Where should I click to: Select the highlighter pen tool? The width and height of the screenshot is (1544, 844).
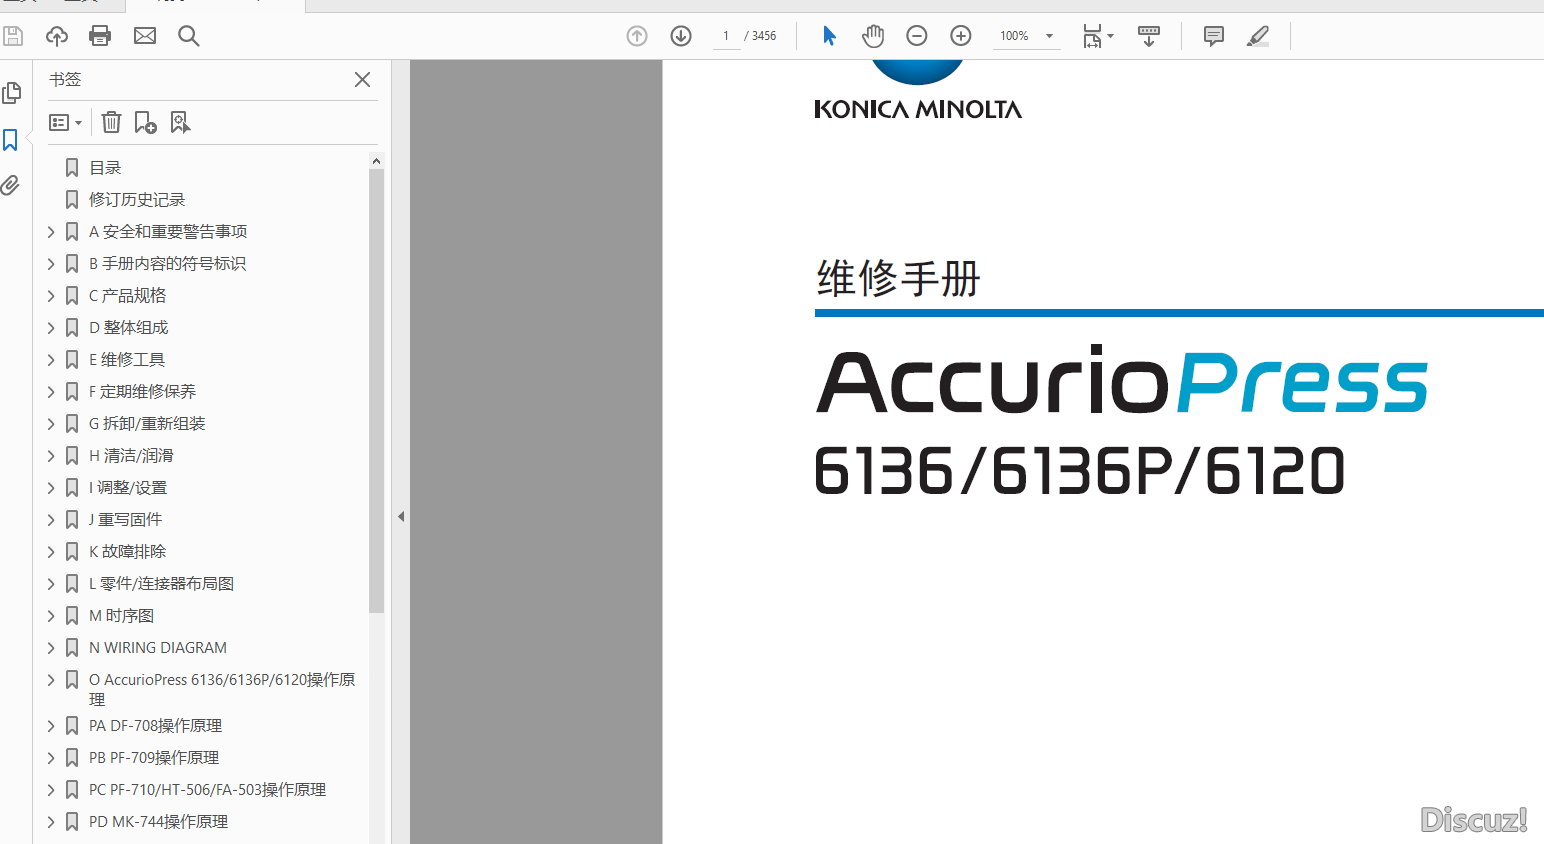coord(1258,36)
